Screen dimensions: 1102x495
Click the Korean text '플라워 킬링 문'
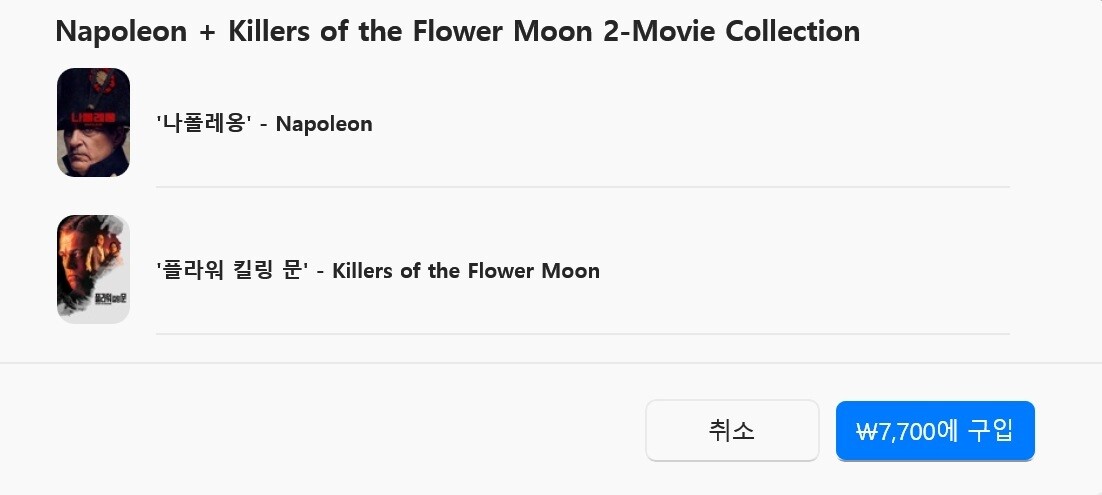click(x=230, y=270)
